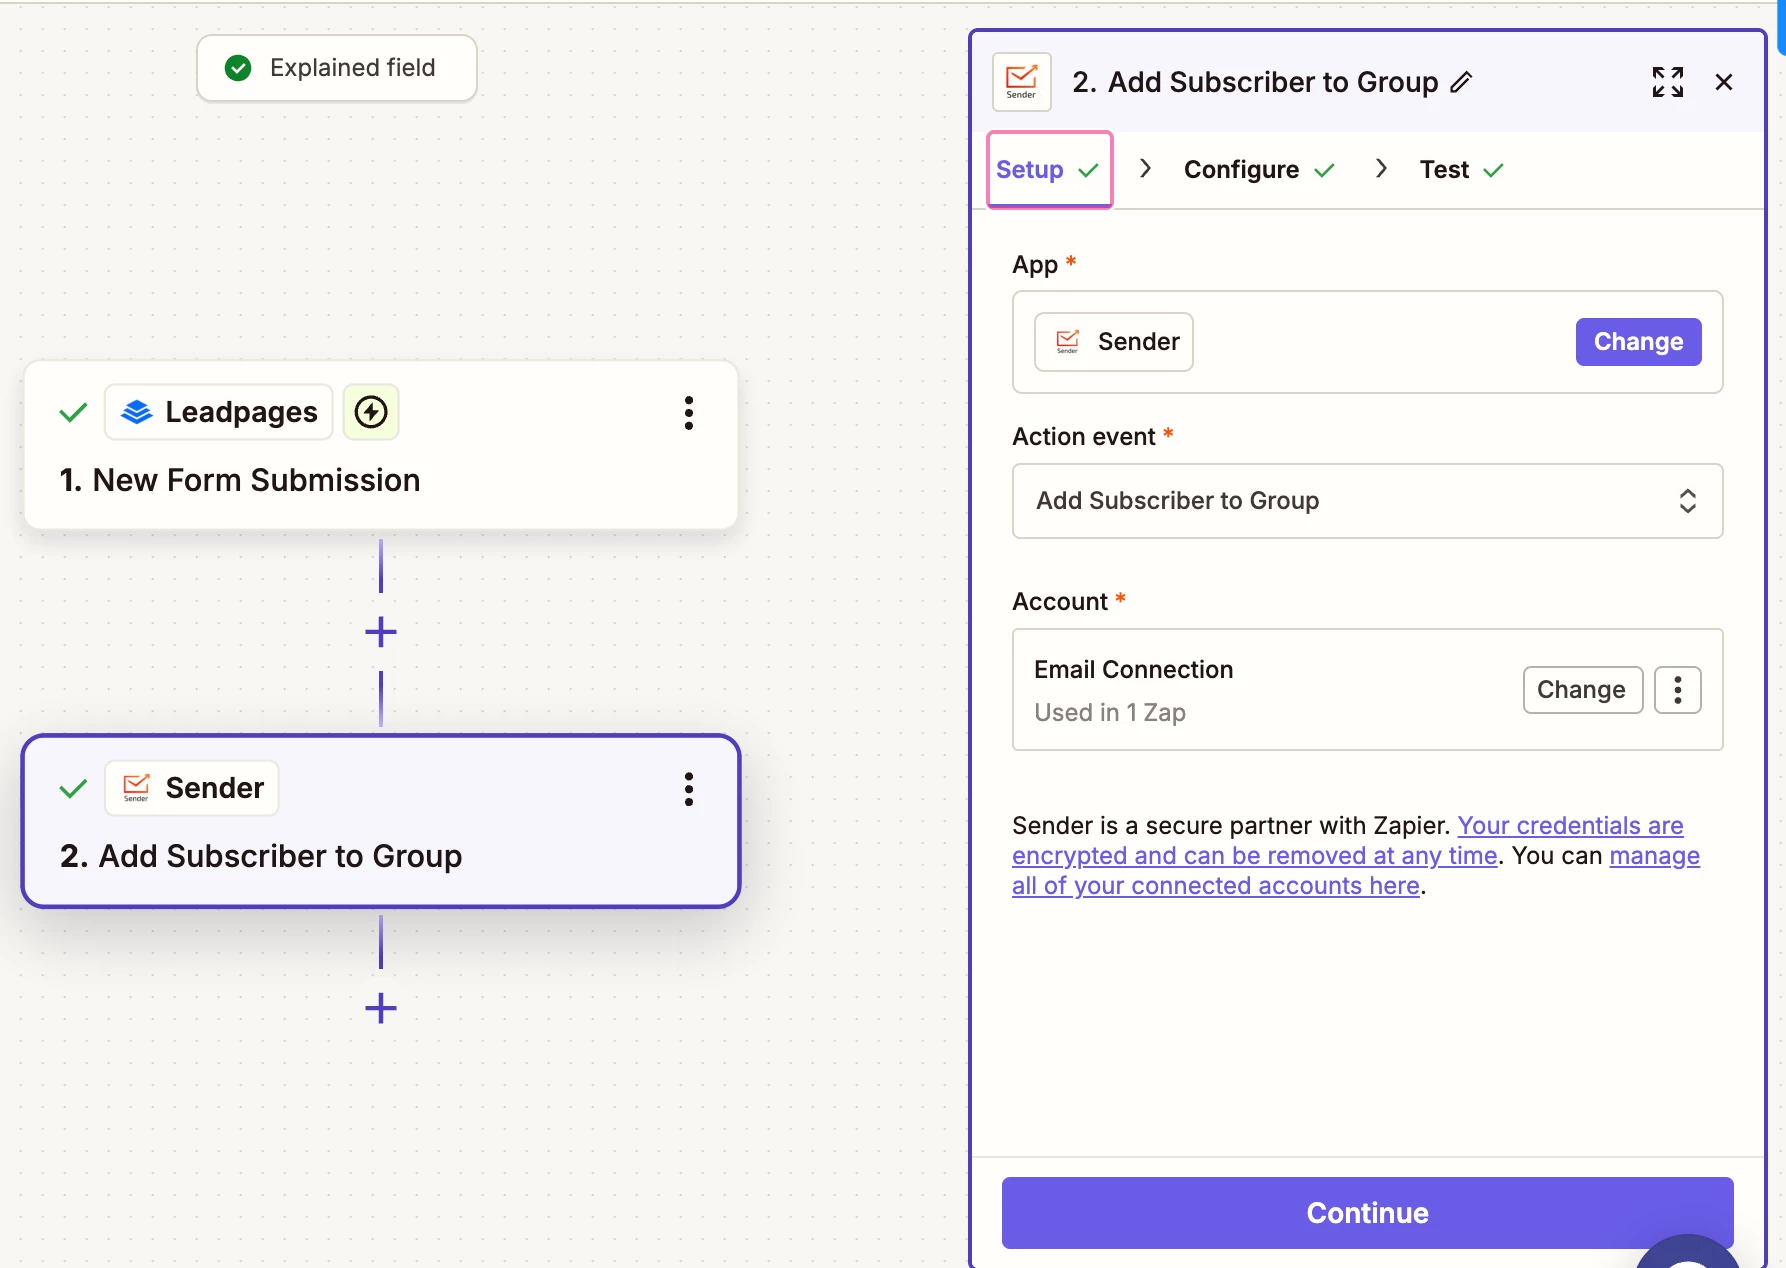
Task: Open Sender step three-dot menu
Action: [689, 789]
